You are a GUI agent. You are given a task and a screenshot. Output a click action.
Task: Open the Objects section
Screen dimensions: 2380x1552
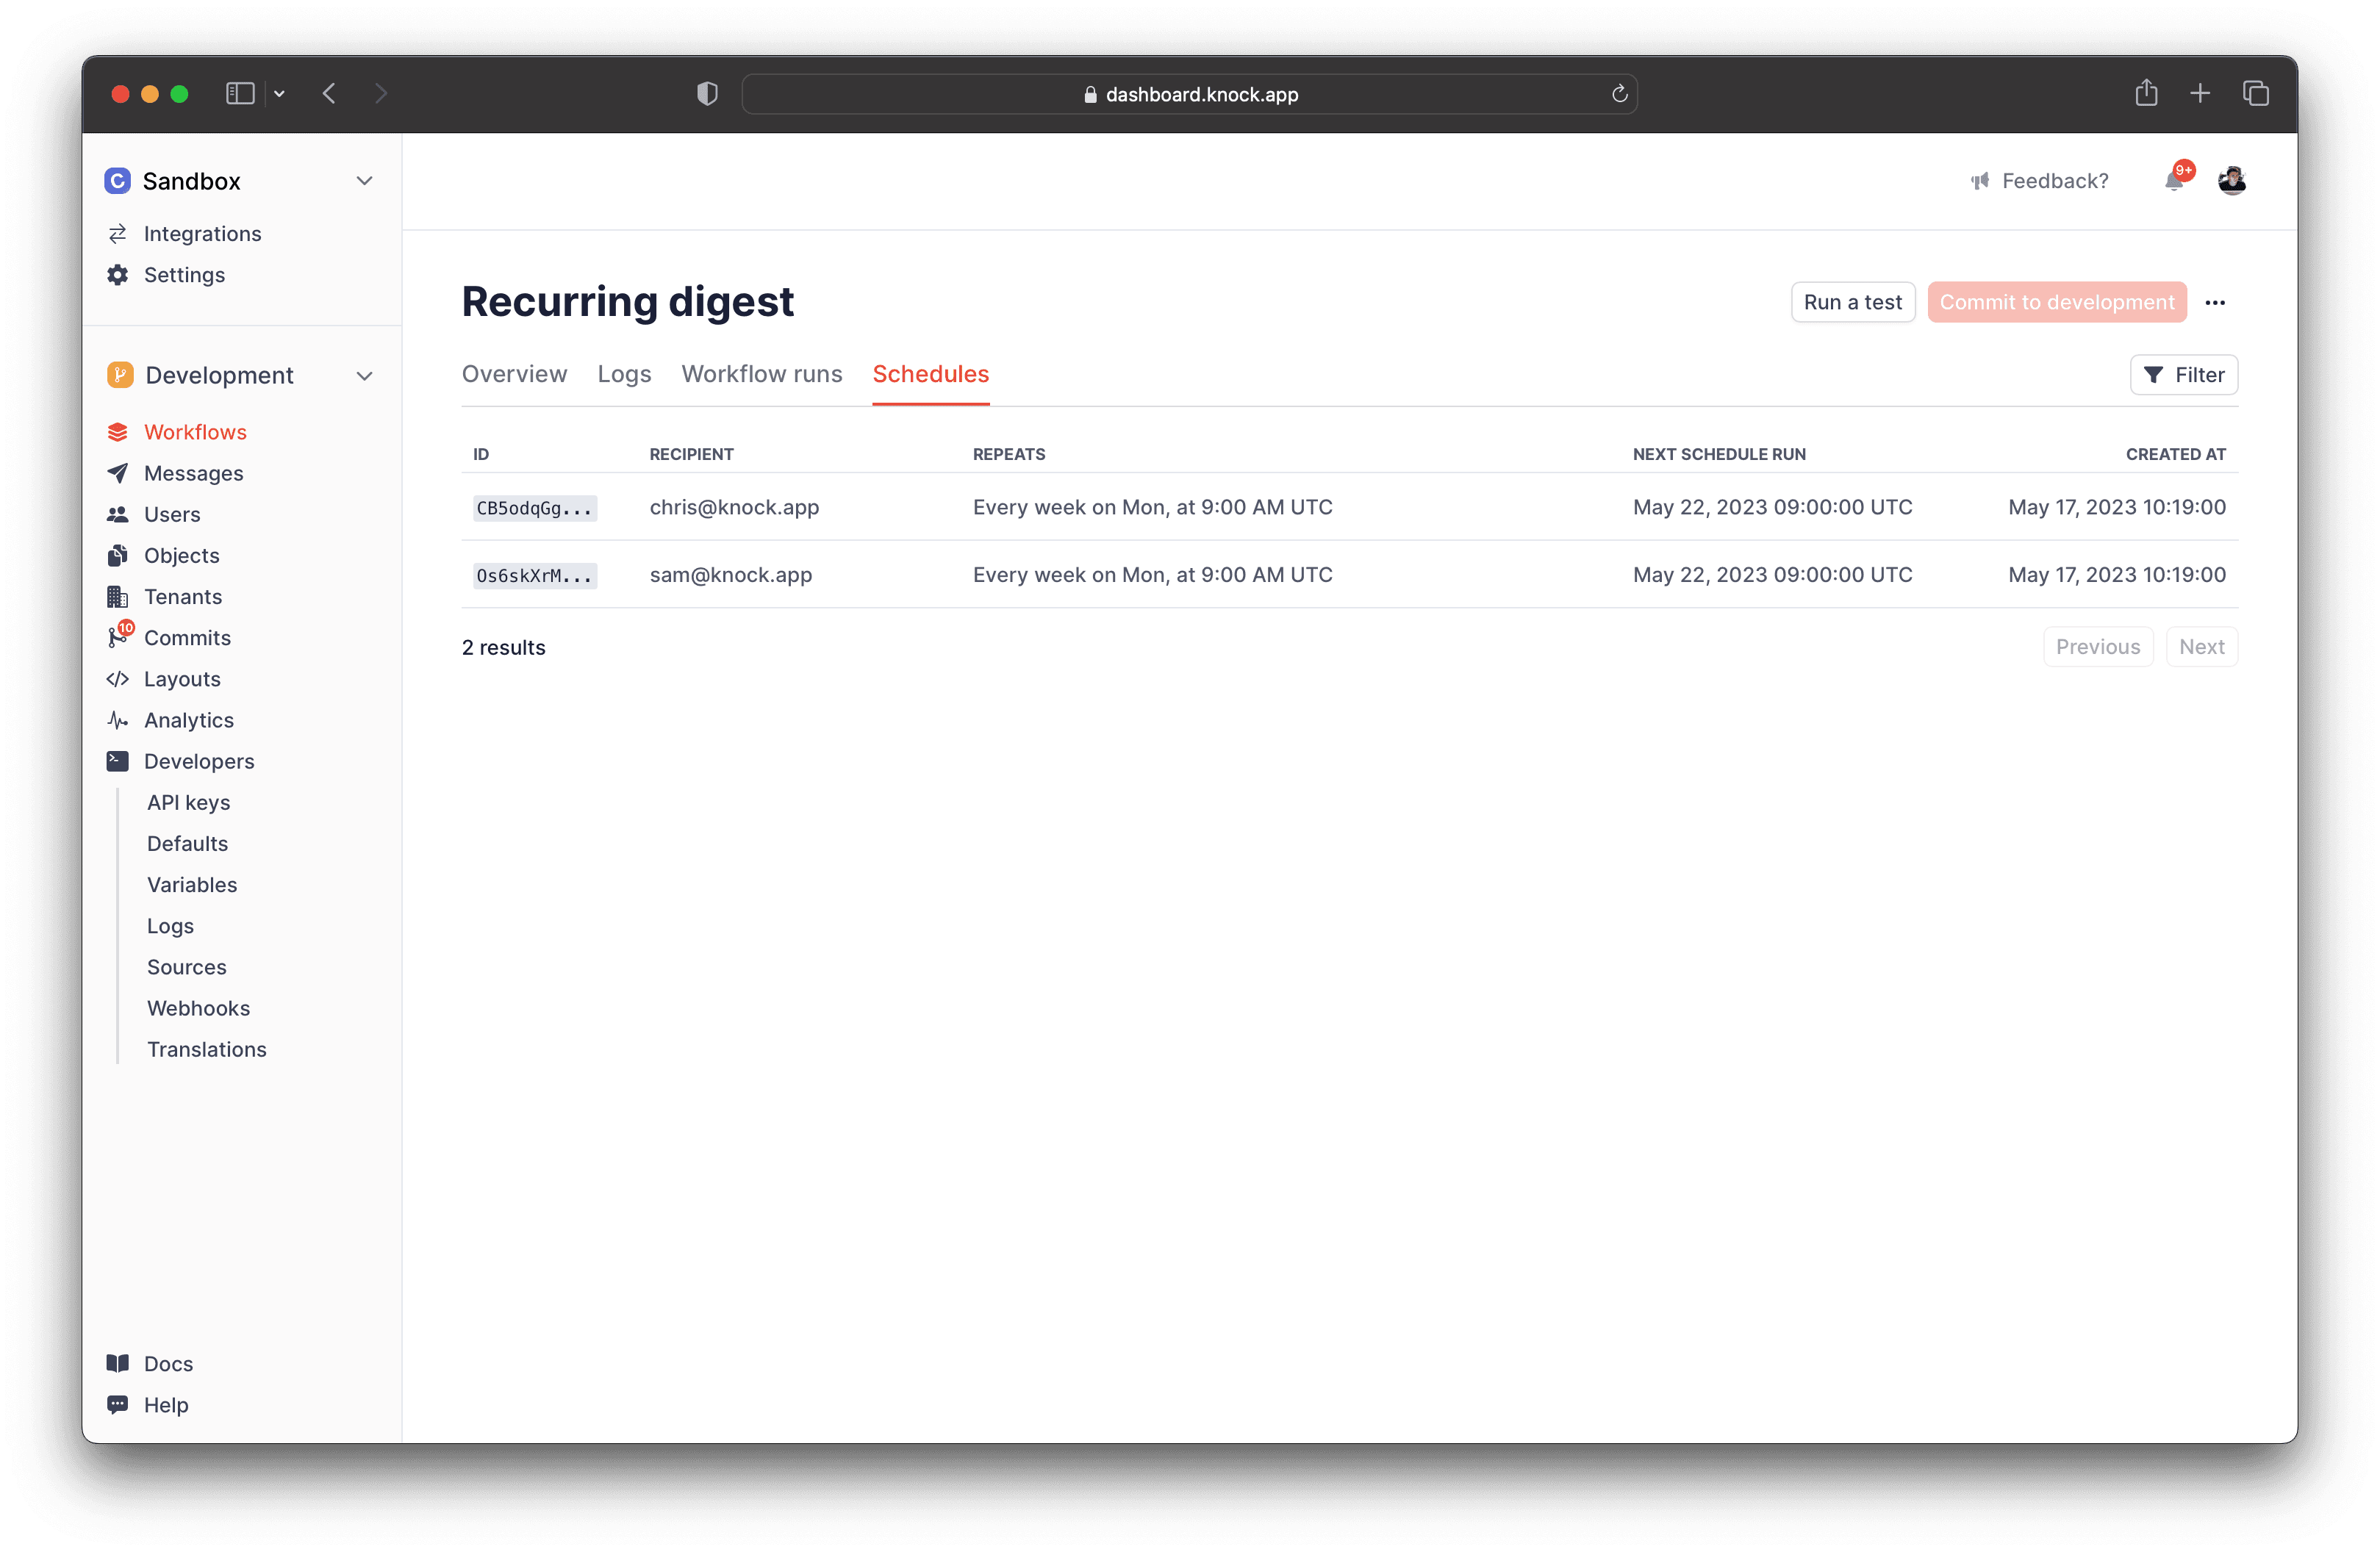181,555
